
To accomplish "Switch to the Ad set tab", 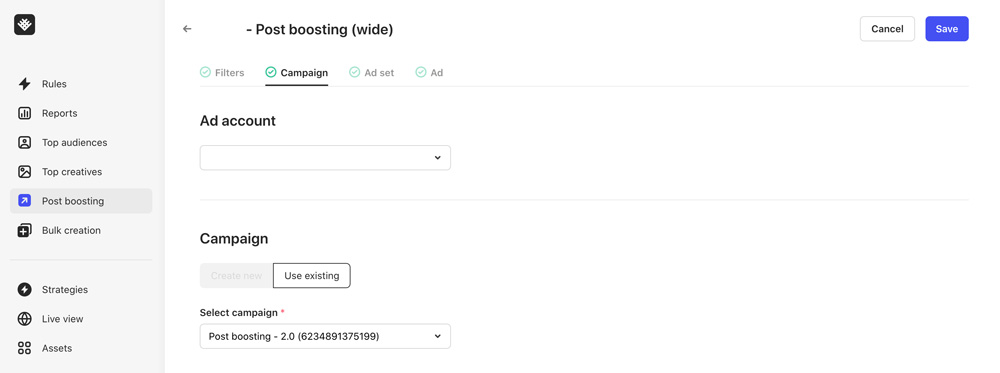I will coord(372,73).
